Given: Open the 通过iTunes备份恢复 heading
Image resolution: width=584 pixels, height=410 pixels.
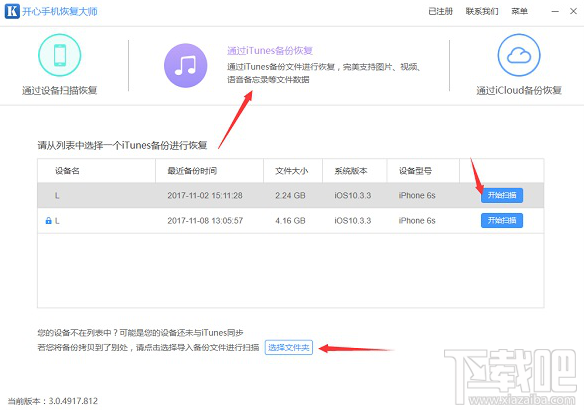Looking at the screenshot, I should click(x=270, y=51).
